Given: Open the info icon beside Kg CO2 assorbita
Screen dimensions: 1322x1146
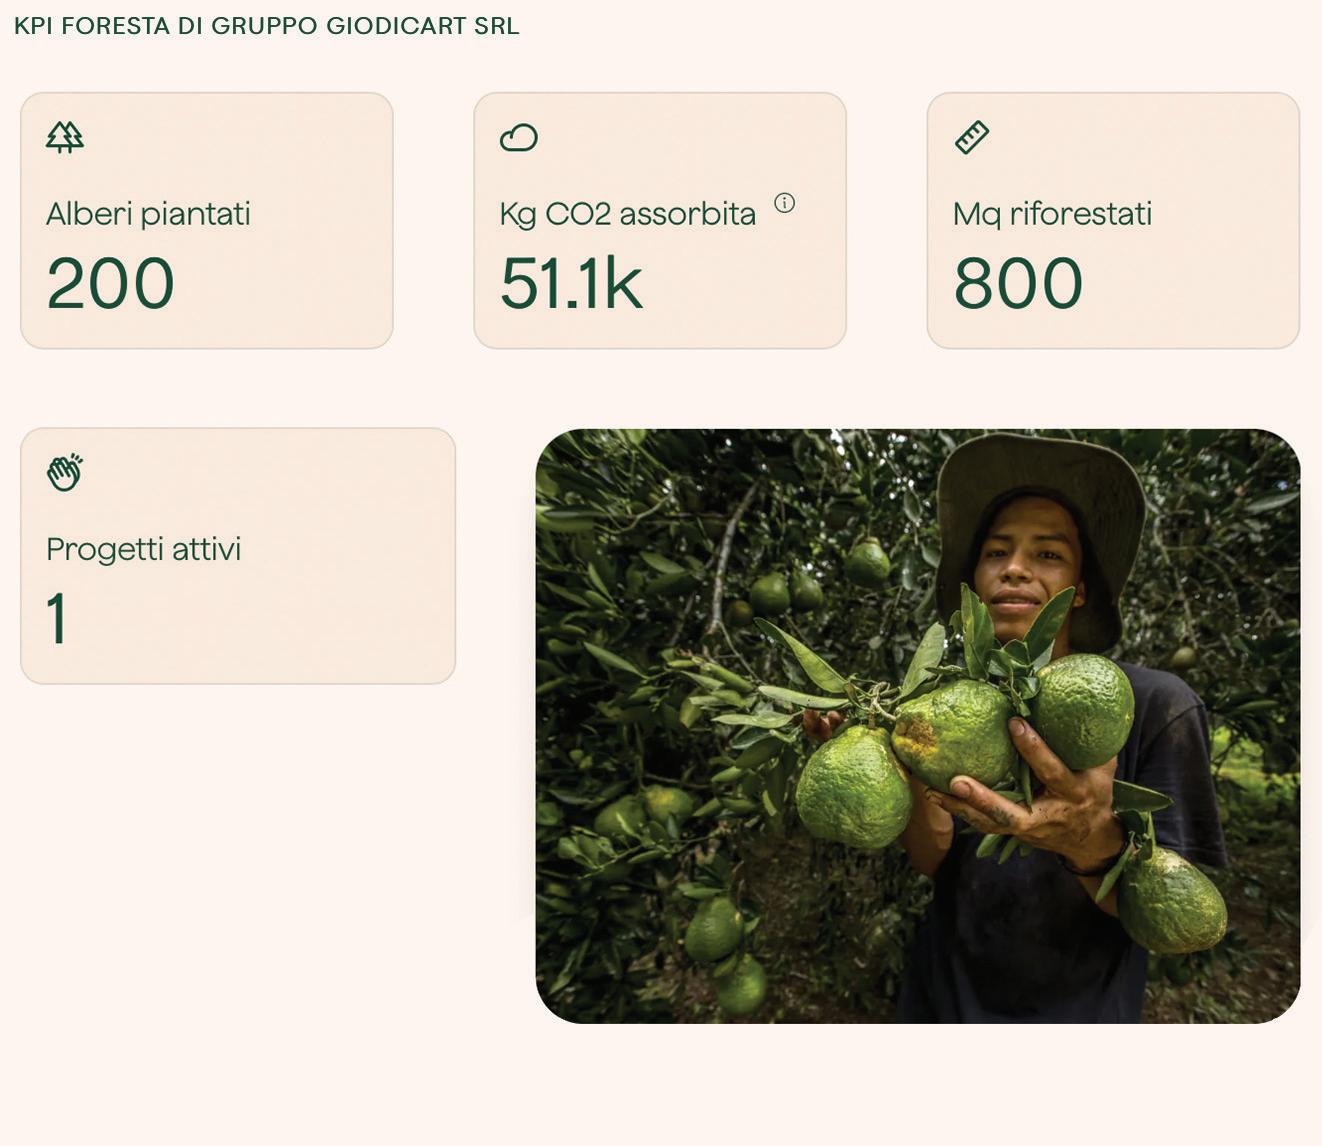Looking at the screenshot, I should (785, 203).
